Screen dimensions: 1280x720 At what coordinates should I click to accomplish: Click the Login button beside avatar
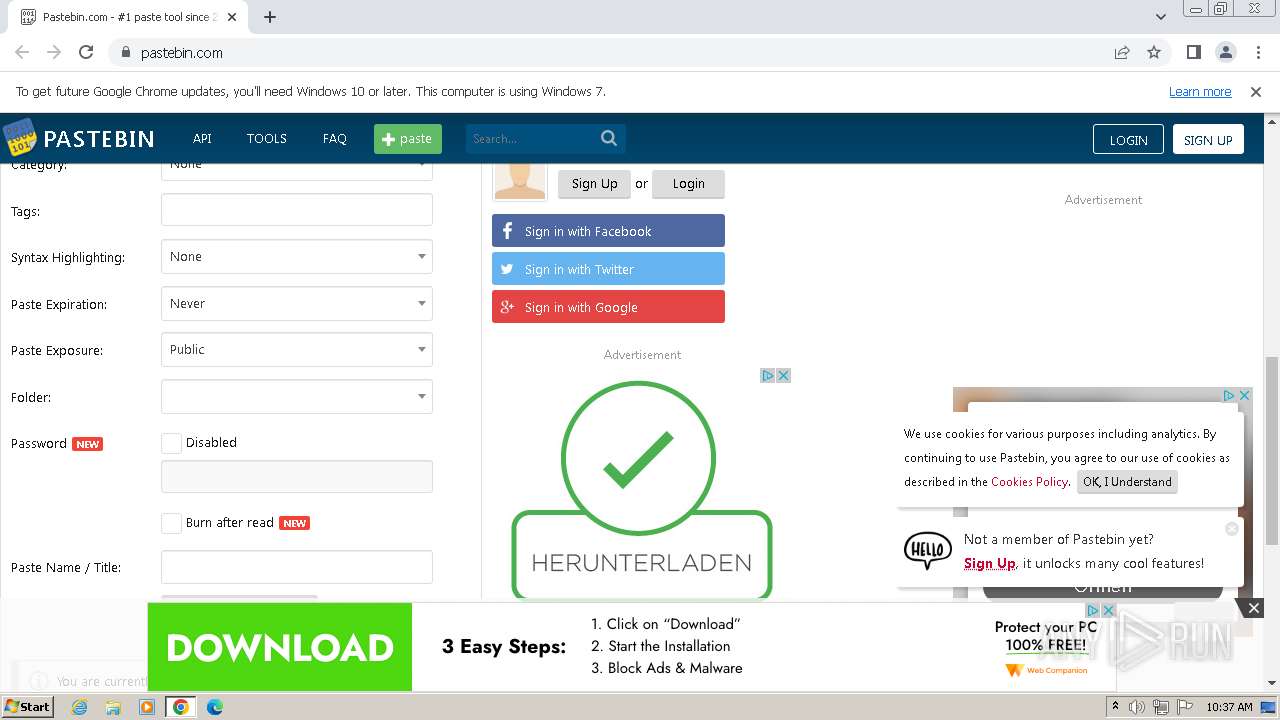point(688,184)
